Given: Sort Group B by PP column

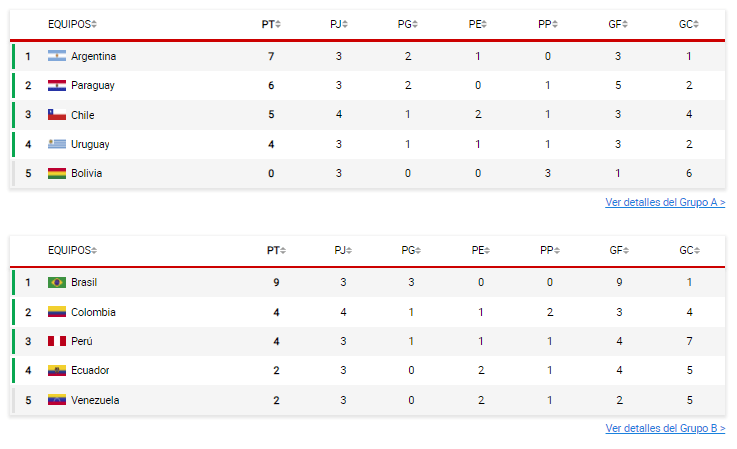Looking at the screenshot, I should (548, 250).
